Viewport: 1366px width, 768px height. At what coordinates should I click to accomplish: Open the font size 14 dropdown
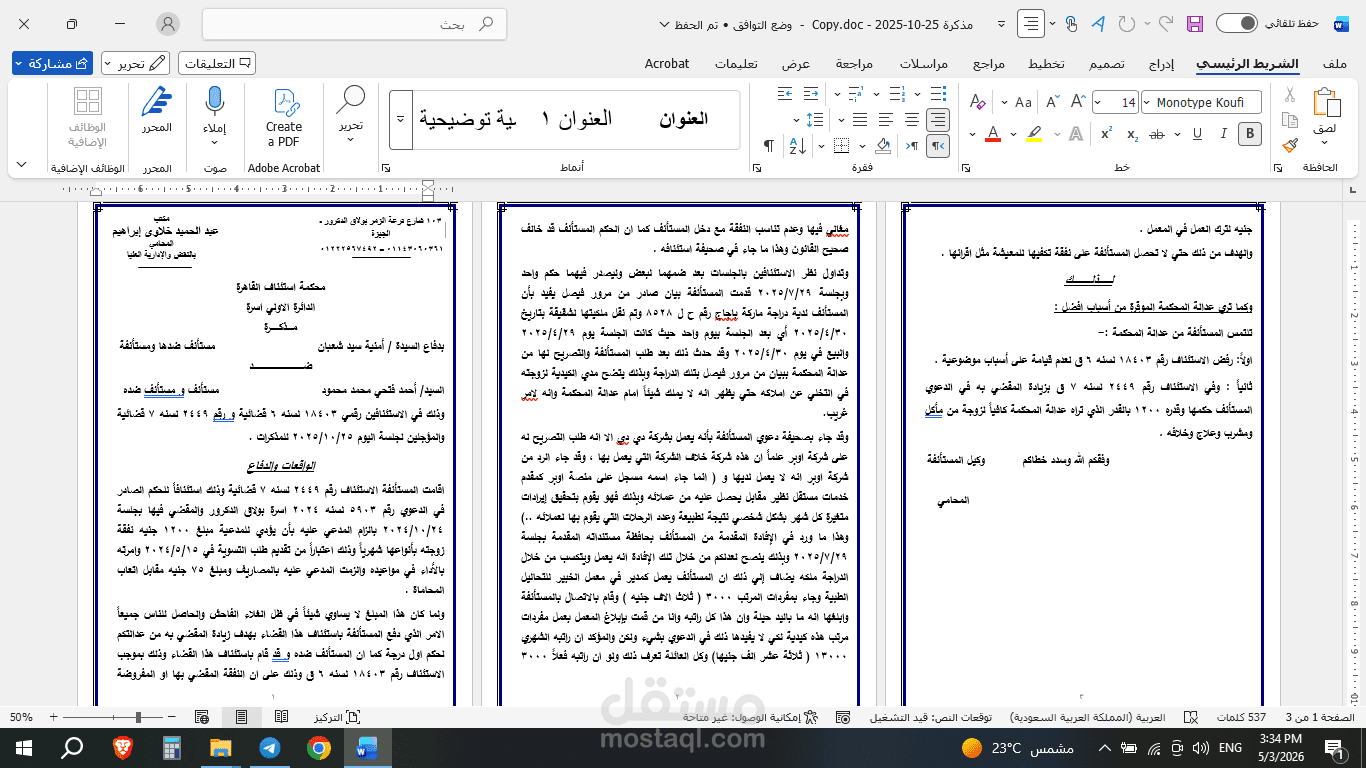[1100, 102]
